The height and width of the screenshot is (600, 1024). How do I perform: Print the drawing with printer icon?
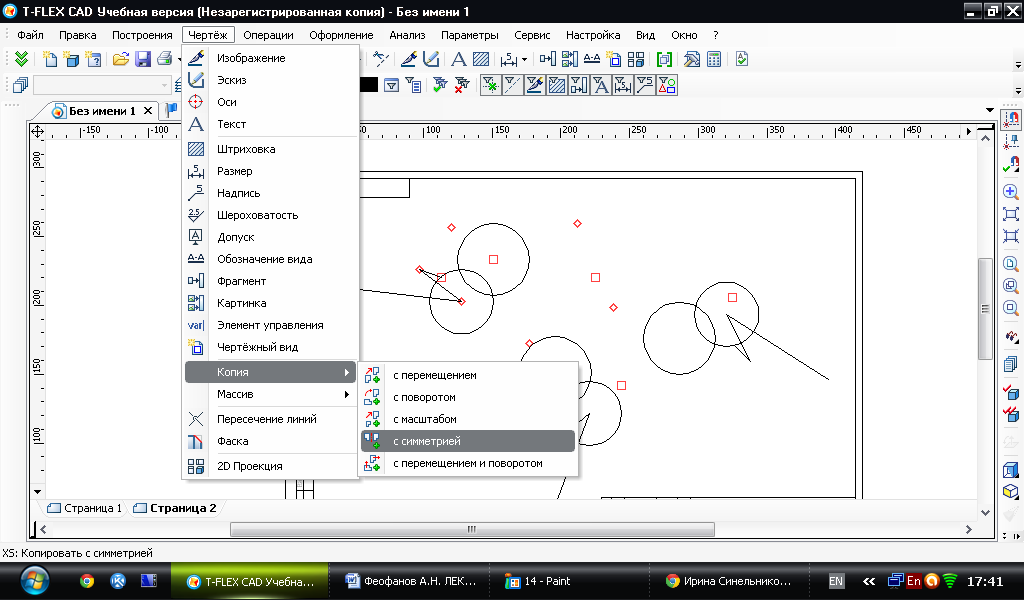coord(165,59)
